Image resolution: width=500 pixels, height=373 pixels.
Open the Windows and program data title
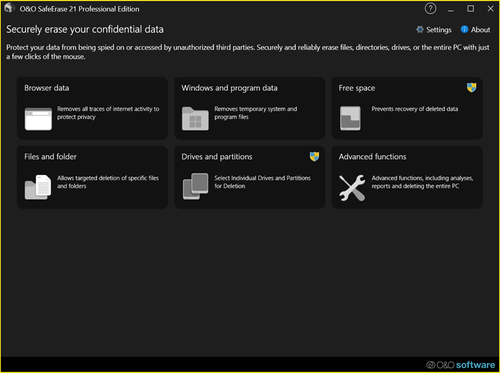tap(229, 88)
